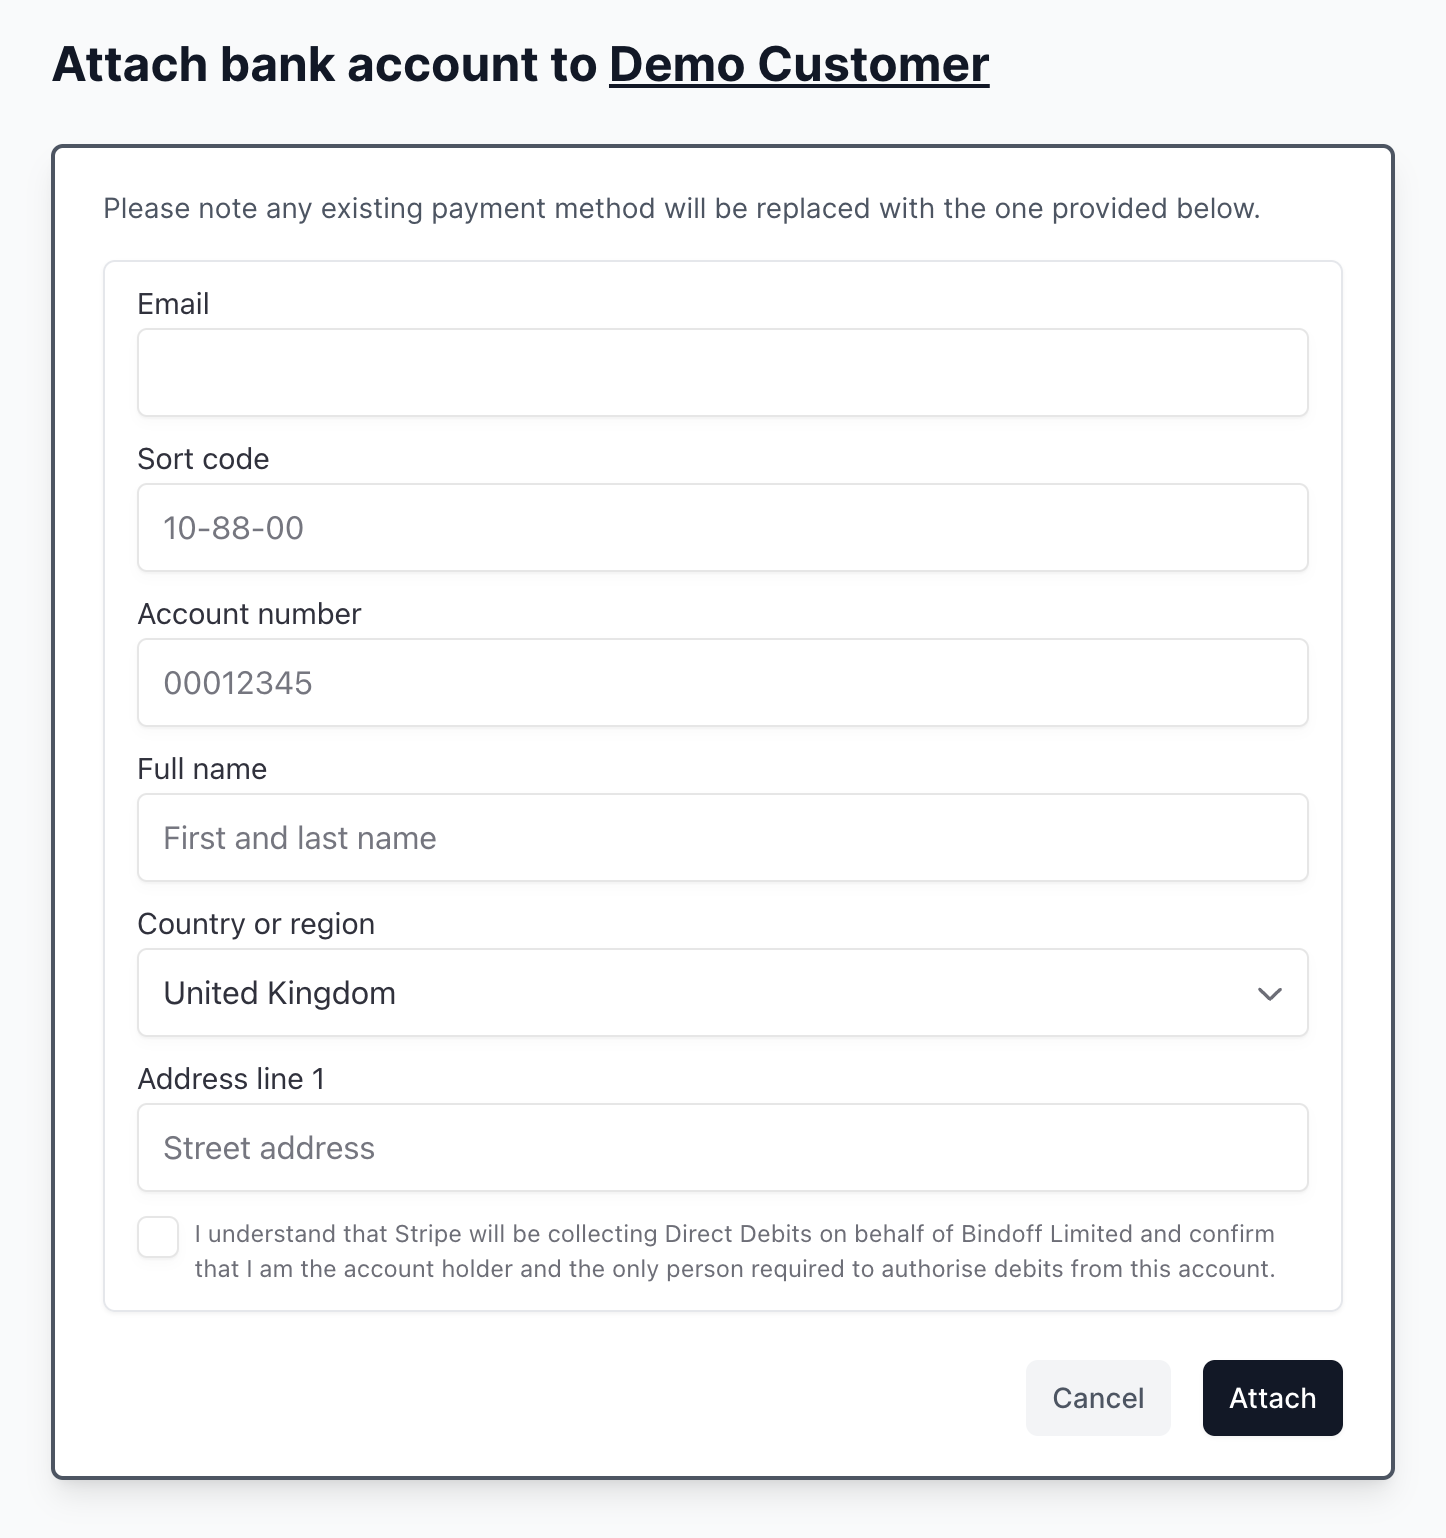Click the Direct Debit confirmation text
The height and width of the screenshot is (1538, 1446).
(x=730, y=1250)
